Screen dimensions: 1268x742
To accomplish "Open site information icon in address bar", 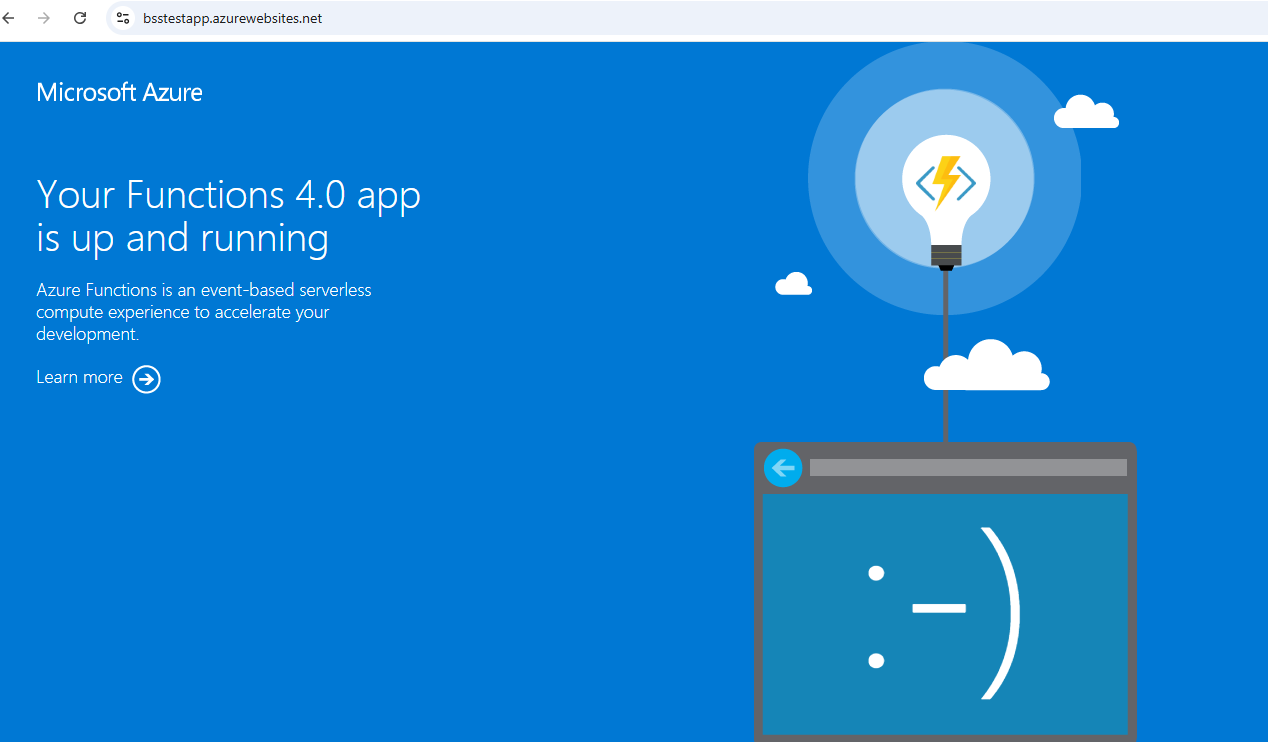I will [x=123, y=18].
